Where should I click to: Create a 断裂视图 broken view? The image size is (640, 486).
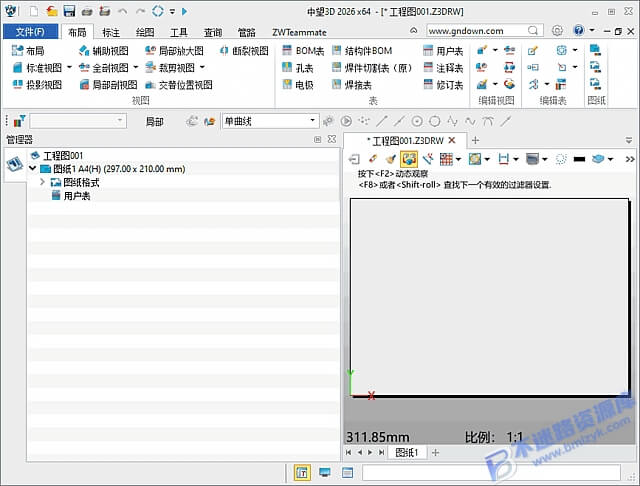[244, 51]
